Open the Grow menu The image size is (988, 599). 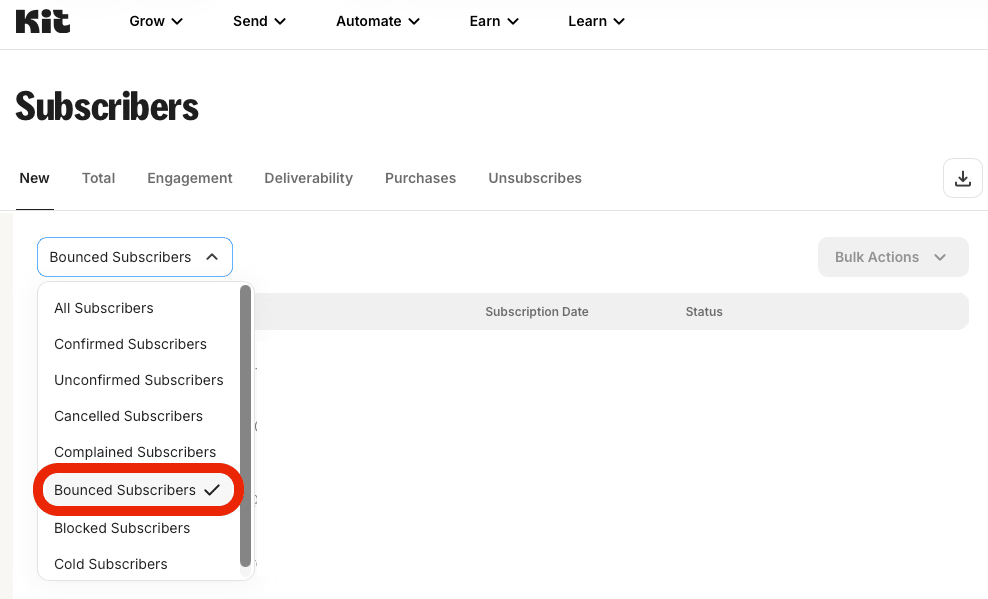point(156,21)
